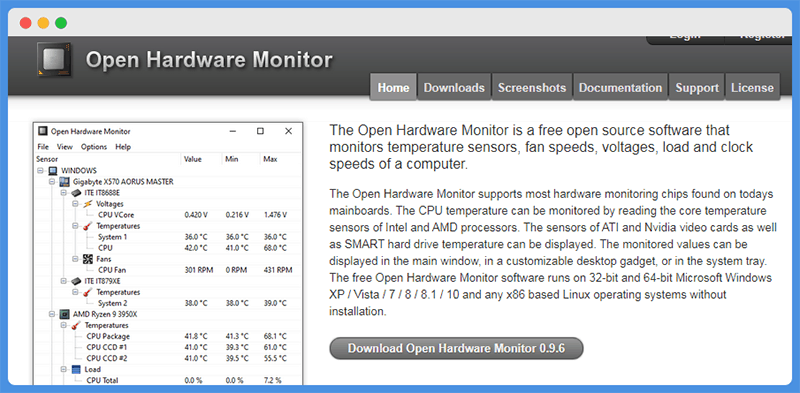Click the 1.476 V max value
Viewport: 800px width, 393px height.
pyautogui.click(x=276, y=215)
